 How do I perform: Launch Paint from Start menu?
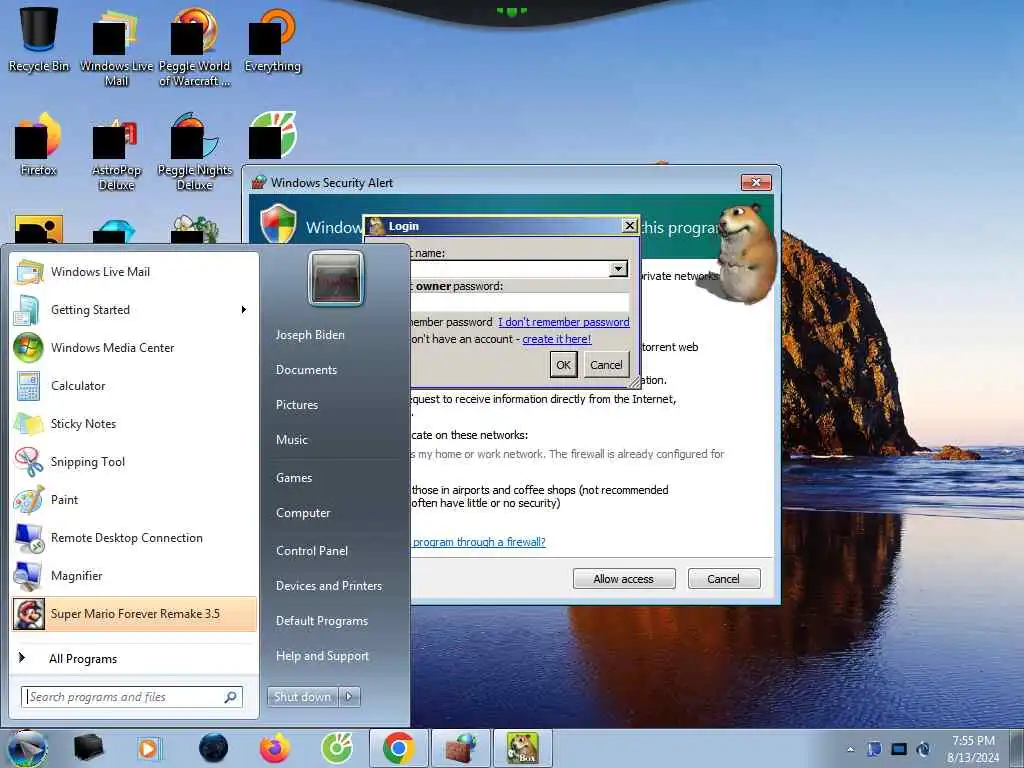[x=135, y=500]
